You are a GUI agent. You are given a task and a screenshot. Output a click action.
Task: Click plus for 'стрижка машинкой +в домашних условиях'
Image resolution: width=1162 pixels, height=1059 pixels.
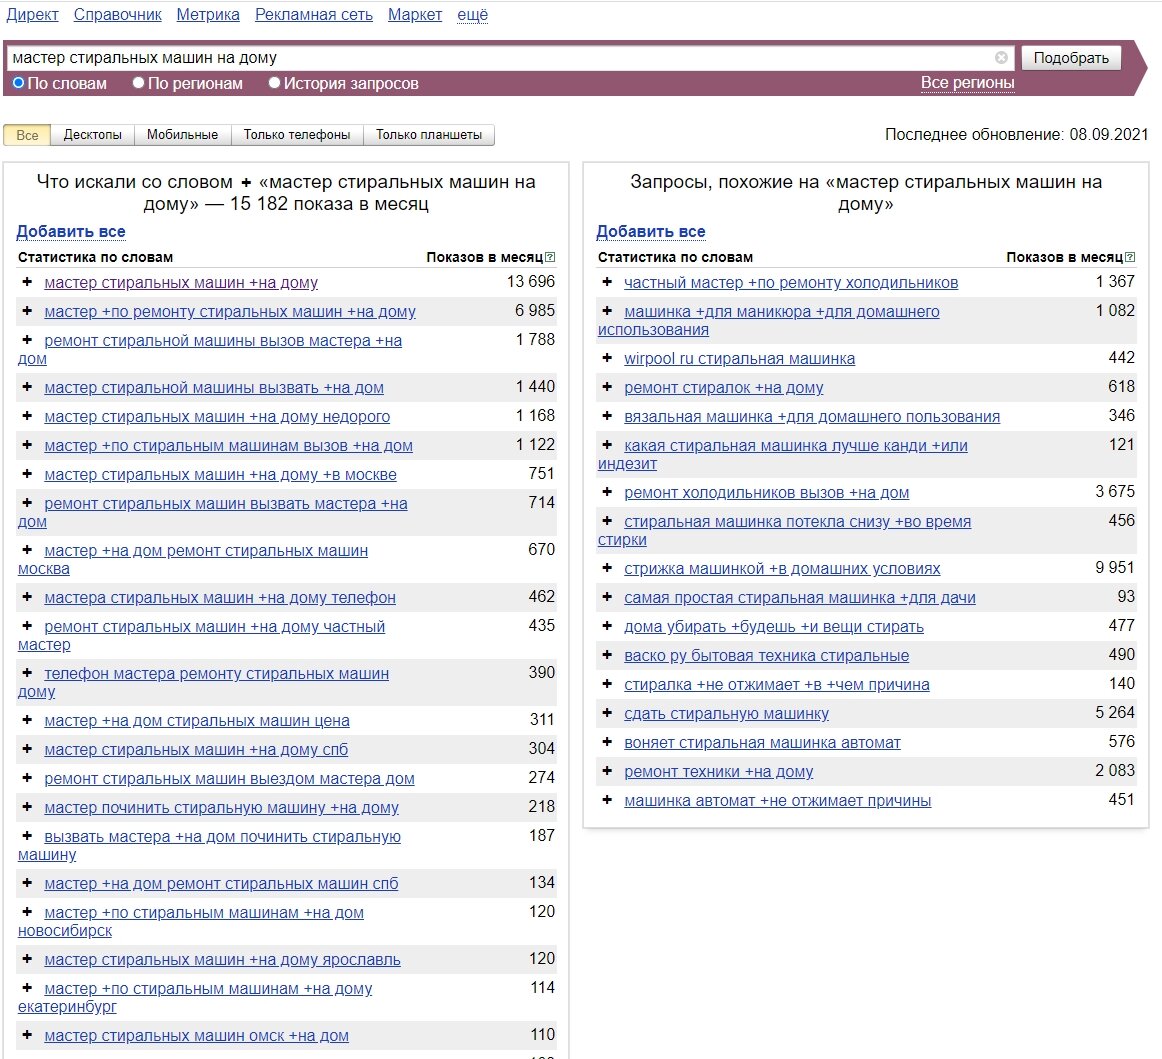pyautogui.click(x=608, y=568)
